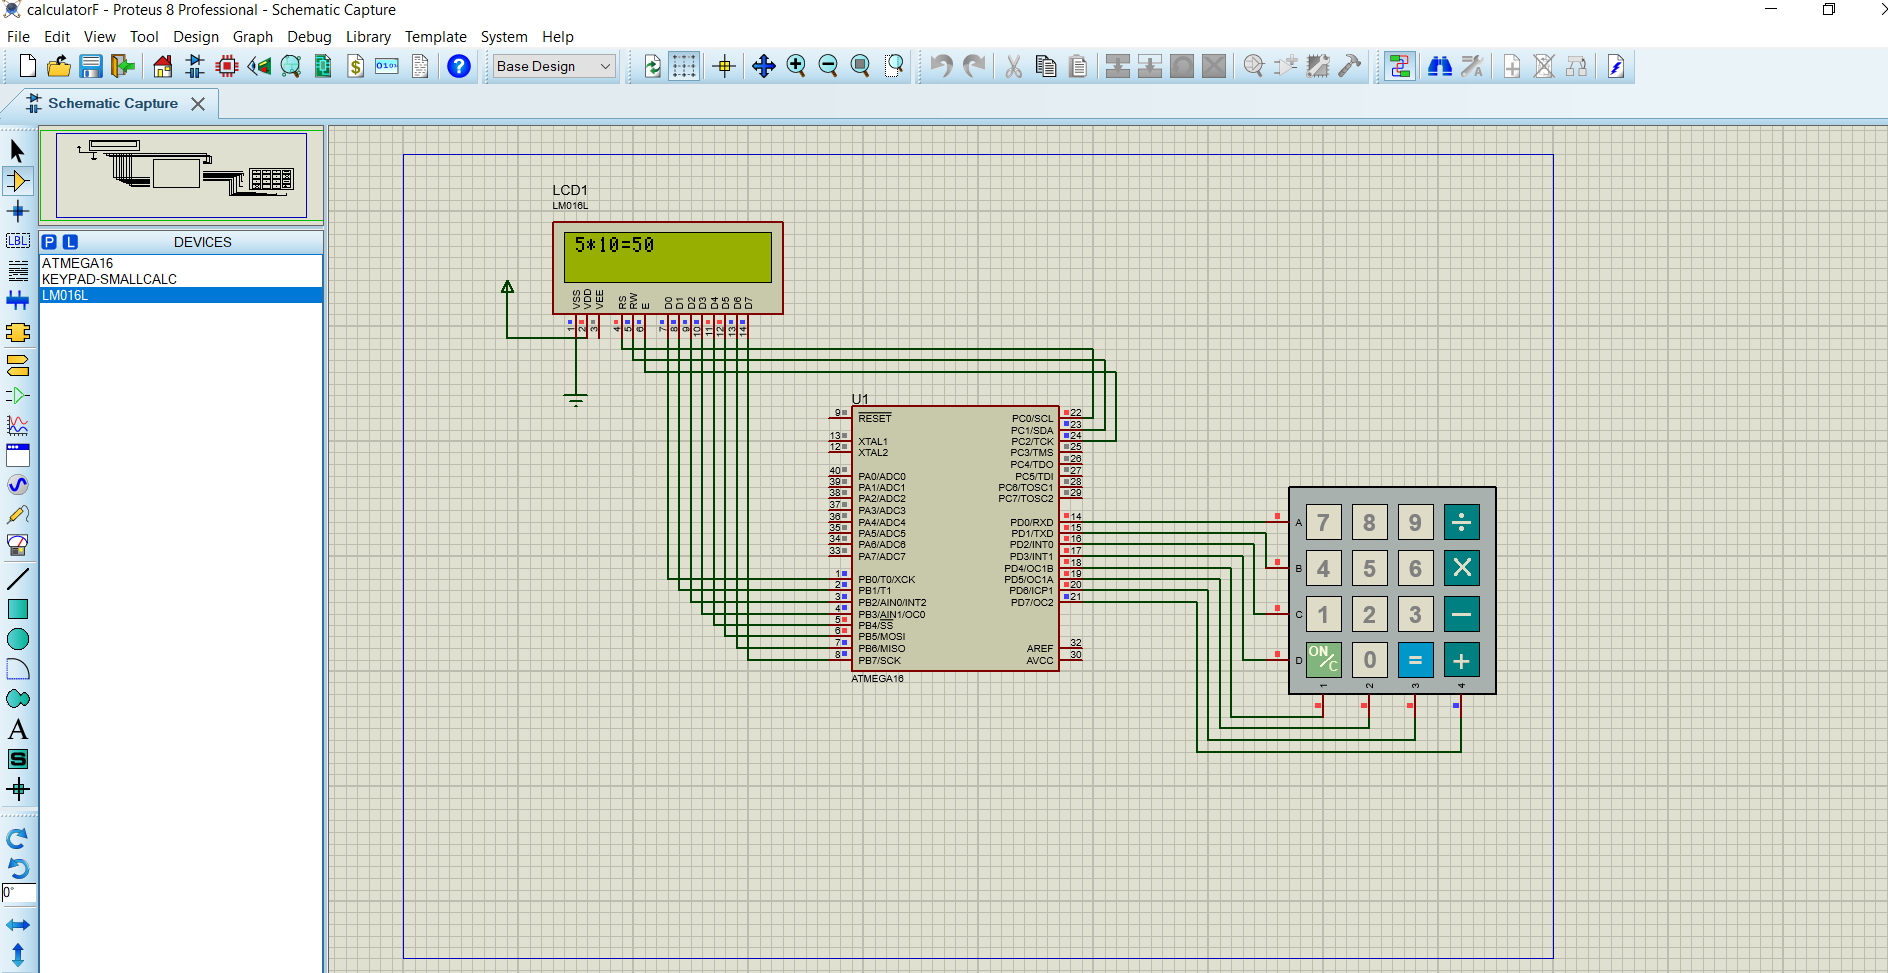This screenshot has height=973, width=1888.
Task: Toggle the grid display
Action: (x=686, y=66)
